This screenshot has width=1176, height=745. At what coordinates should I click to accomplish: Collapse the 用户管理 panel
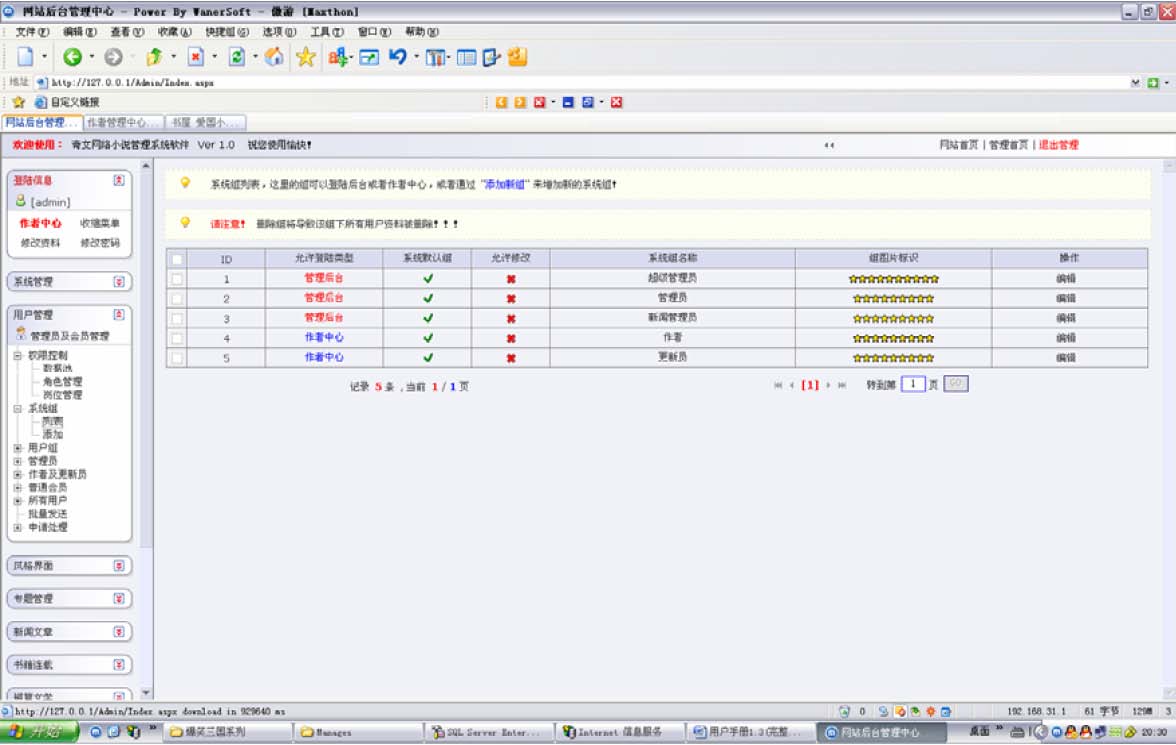(x=118, y=314)
